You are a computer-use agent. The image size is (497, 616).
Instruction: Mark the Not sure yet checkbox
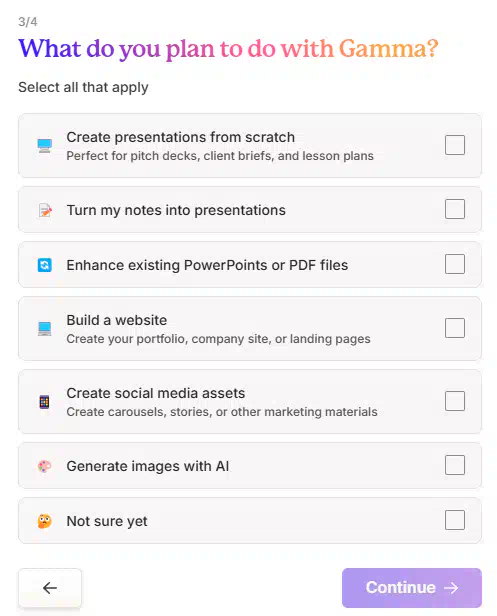point(455,520)
